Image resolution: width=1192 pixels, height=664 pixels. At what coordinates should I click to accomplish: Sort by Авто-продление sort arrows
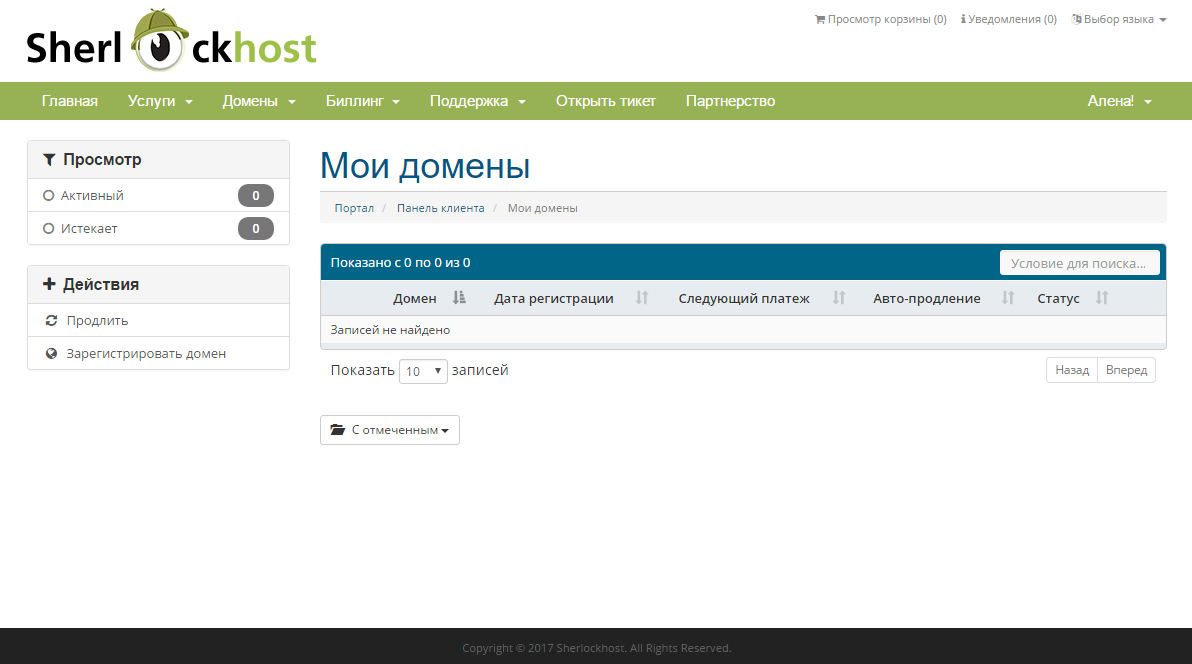1008,297
